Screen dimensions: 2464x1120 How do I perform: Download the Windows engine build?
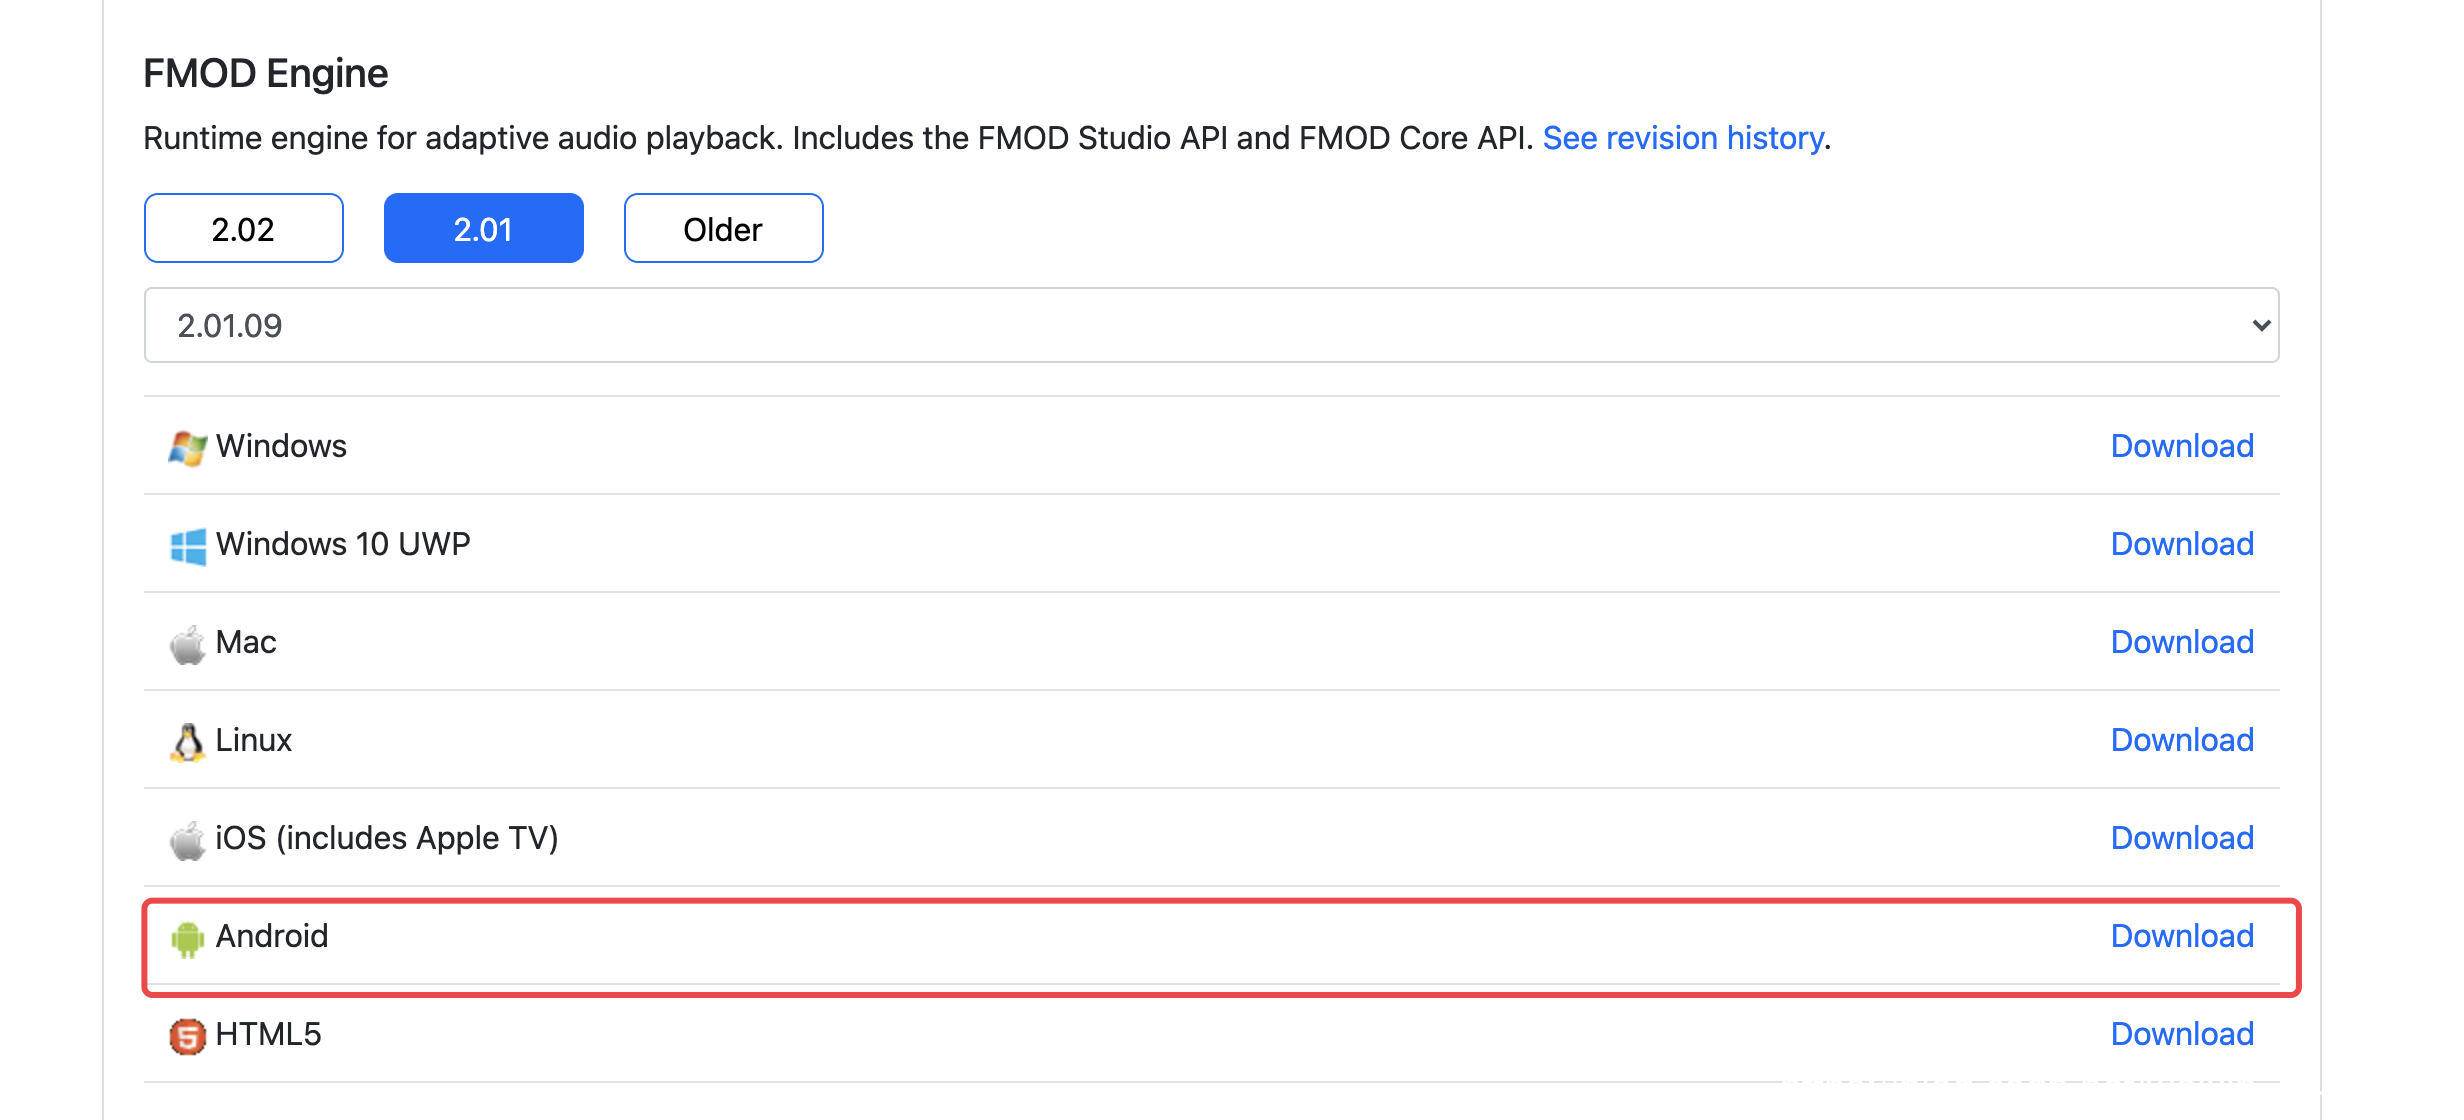coord(2181,446)
